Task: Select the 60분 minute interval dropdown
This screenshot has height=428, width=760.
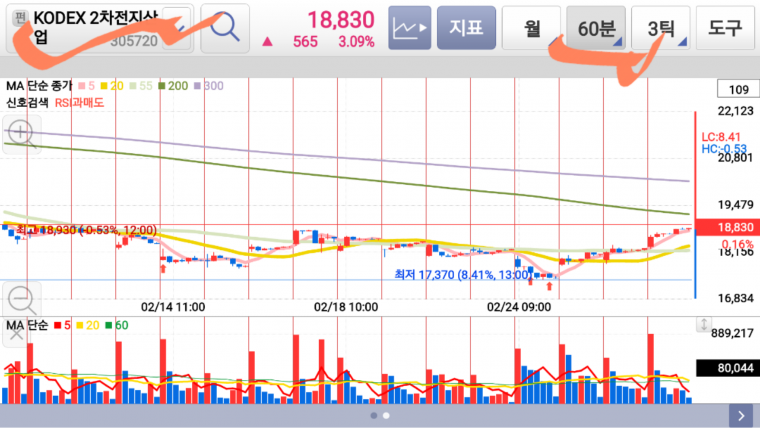Action: [596, 28]
